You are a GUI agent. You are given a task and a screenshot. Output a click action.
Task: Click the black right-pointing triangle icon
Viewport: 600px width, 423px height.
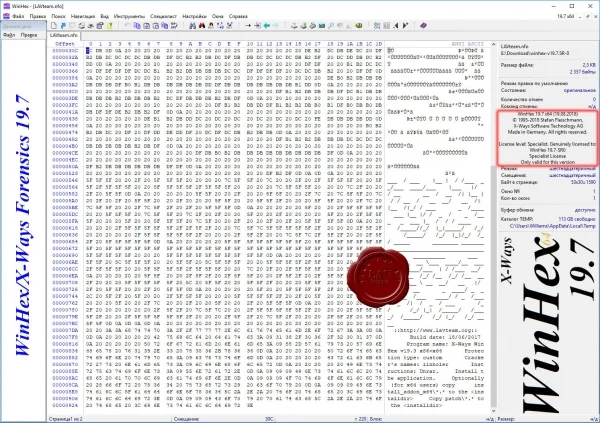(x=406, y=26)
